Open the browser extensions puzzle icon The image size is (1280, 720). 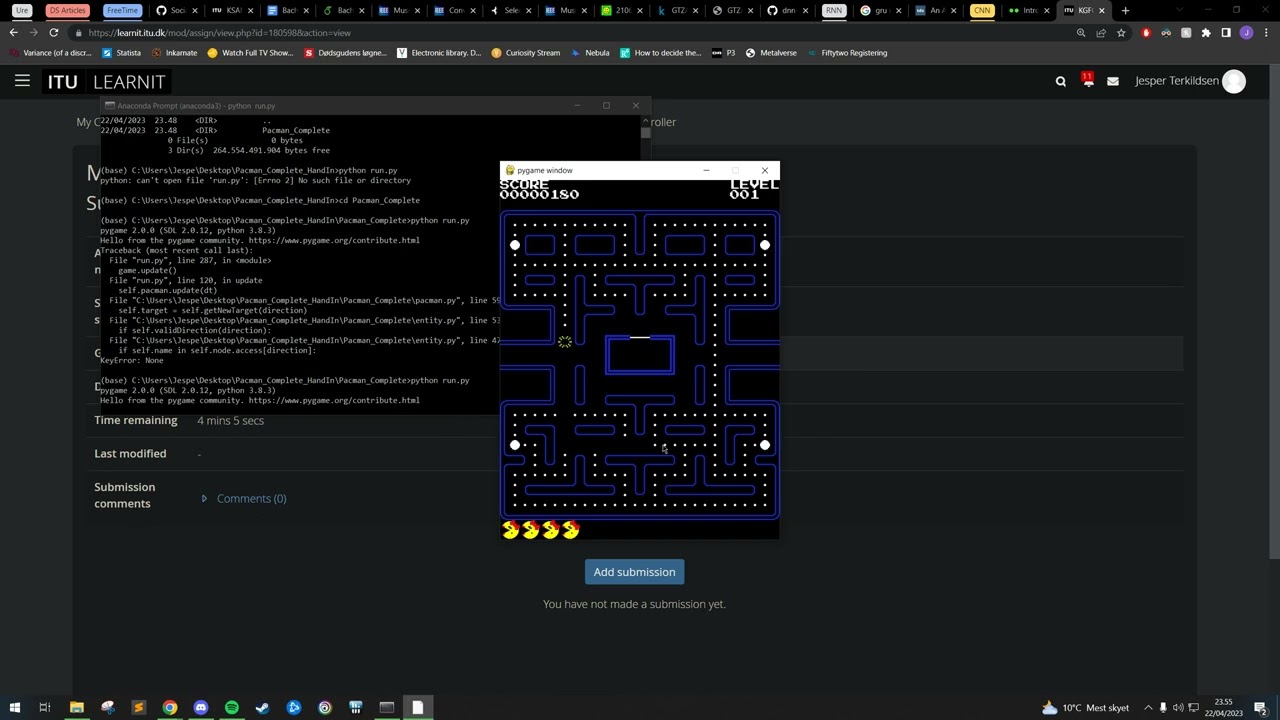pyautogui.click(x=1206, y=33)
